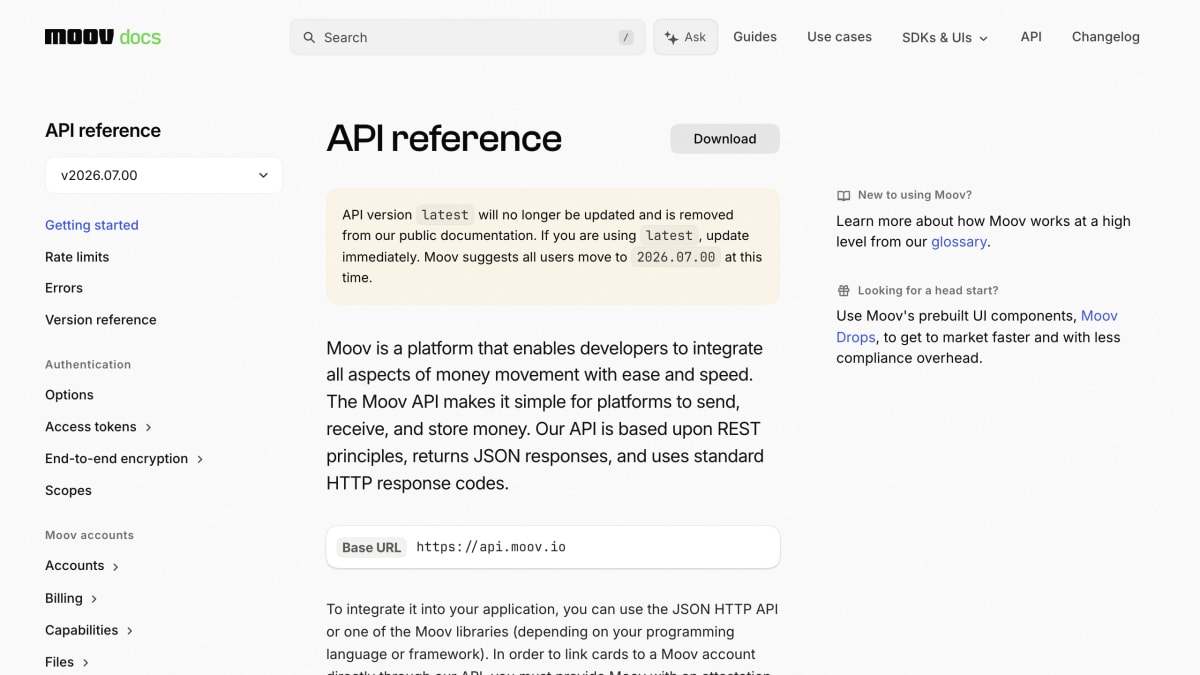Click the API reference sidebar heading

[x=103, y=130]
